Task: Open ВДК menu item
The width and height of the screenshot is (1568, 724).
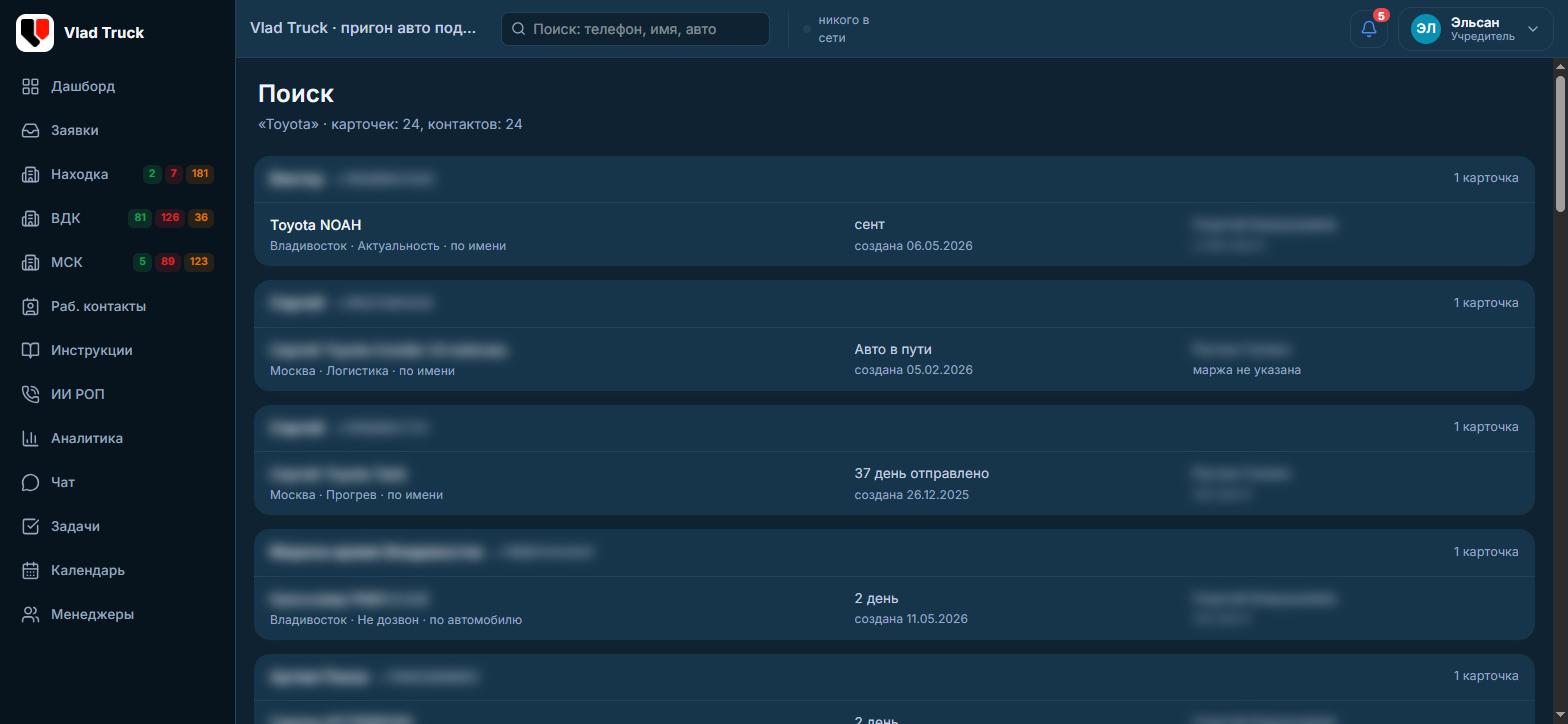Action: coord(118,219)
